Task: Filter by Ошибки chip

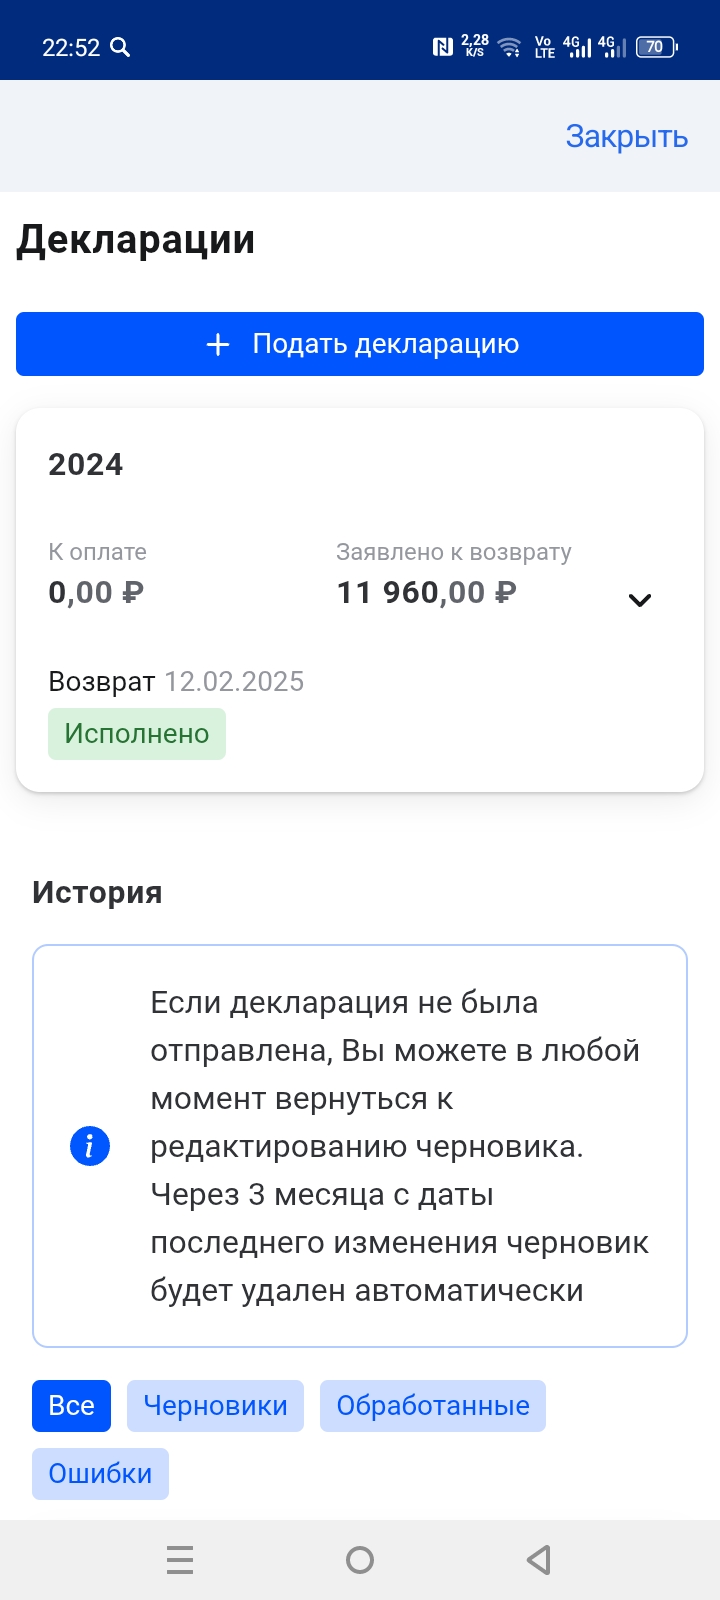Action: (x=100, y=1474)
